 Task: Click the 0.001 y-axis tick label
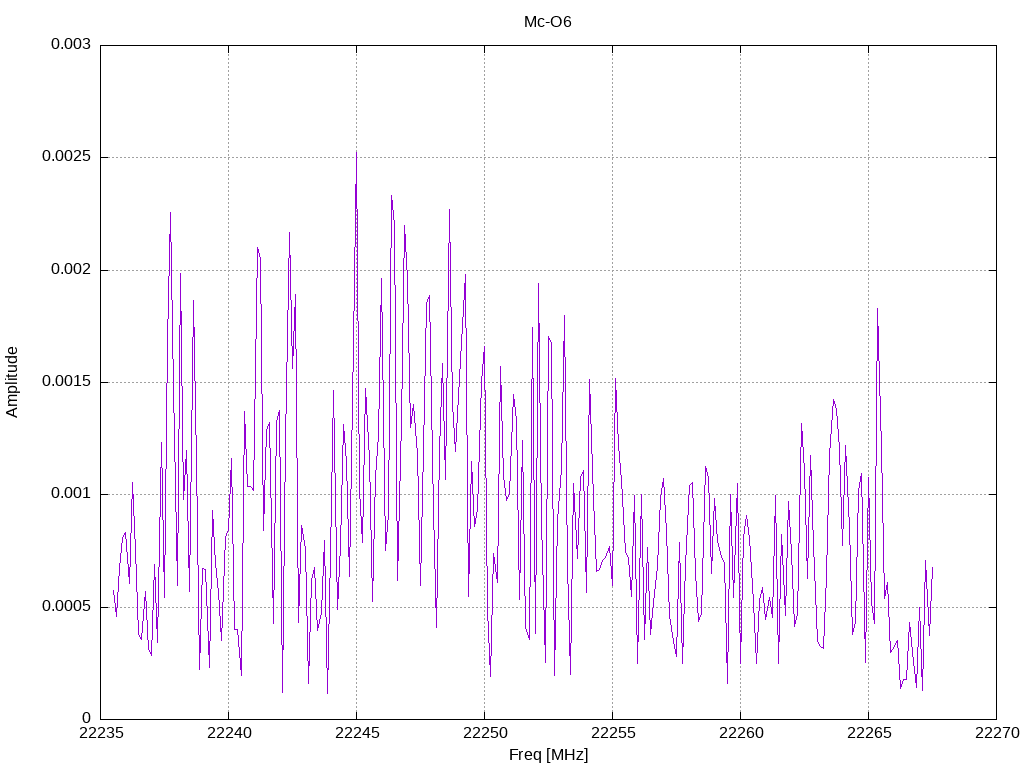(71, 494)
